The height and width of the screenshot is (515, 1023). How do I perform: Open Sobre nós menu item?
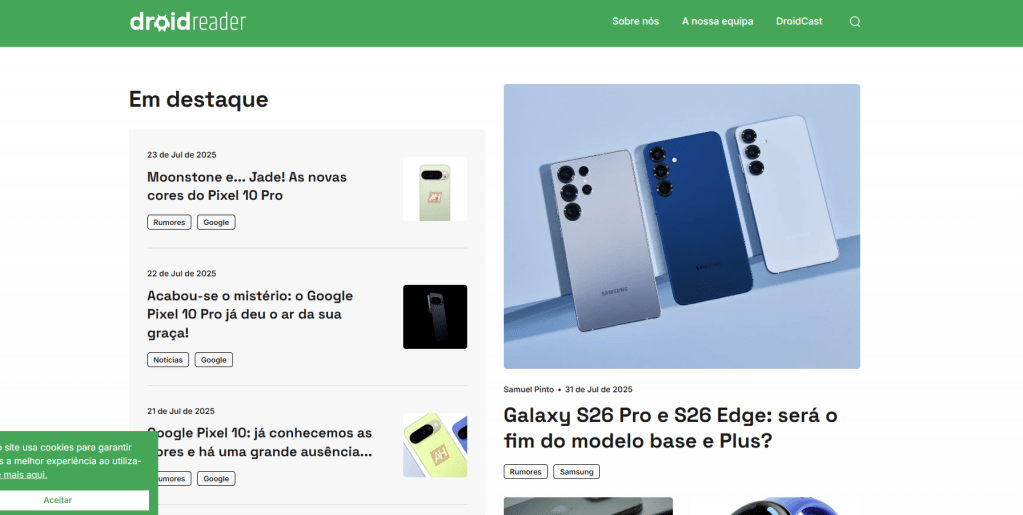tap(635, 22)
